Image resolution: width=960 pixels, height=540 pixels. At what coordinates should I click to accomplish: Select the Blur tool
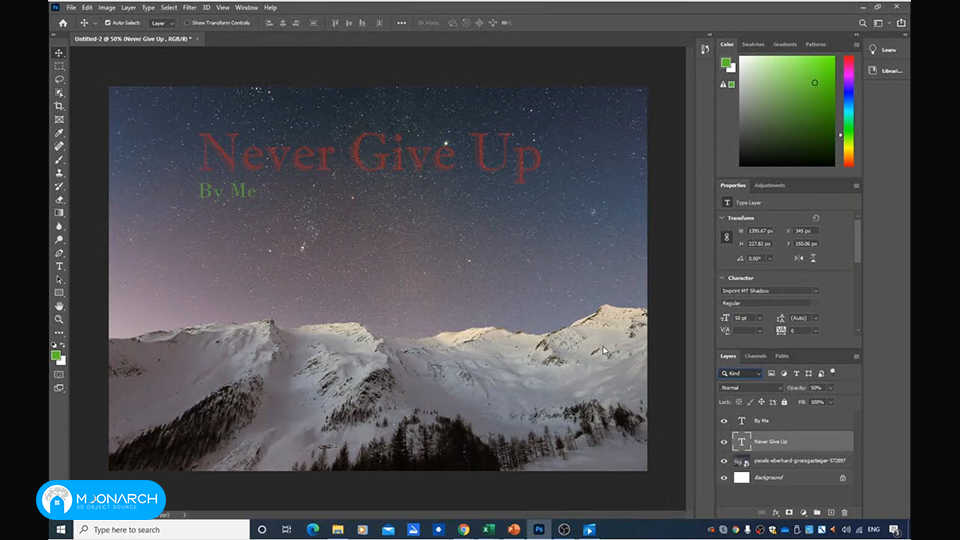pos(59,227)
